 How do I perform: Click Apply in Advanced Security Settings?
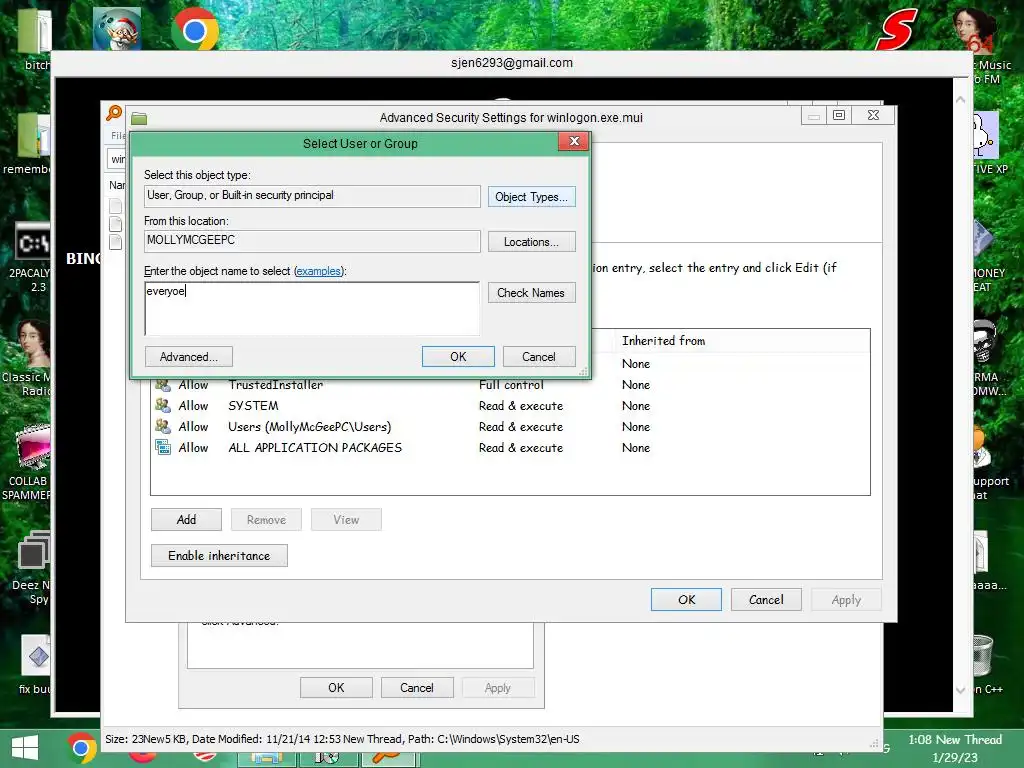point(846,600)
